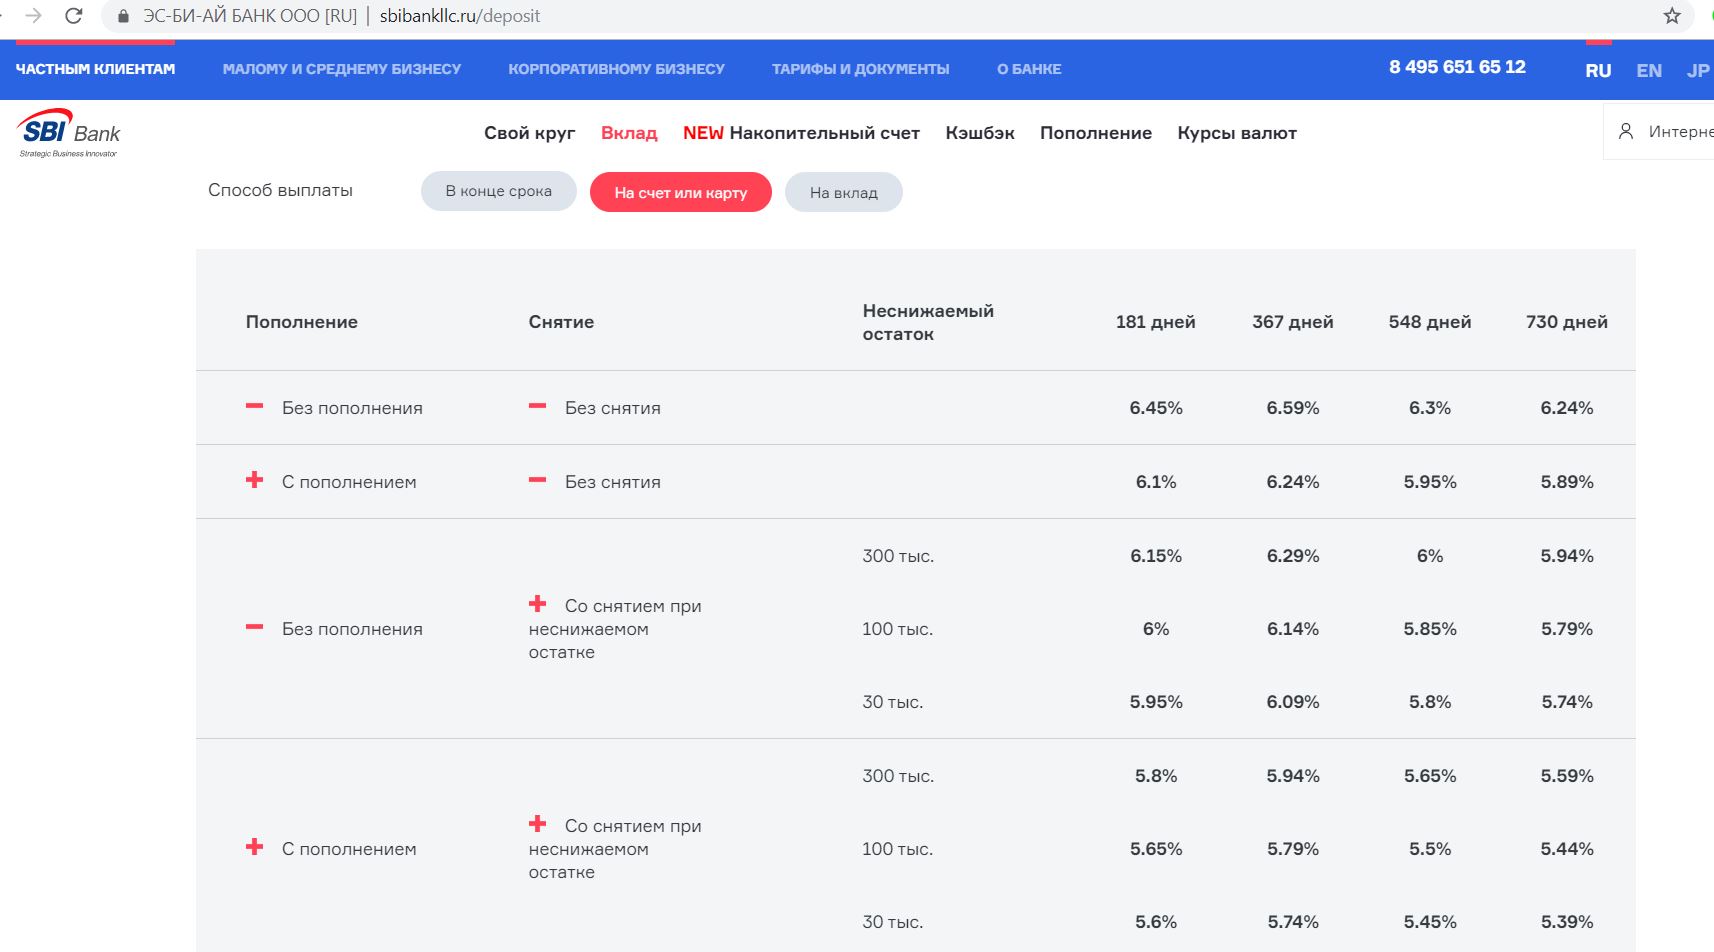Click the padlock site security icon

(x=124, y=16)
